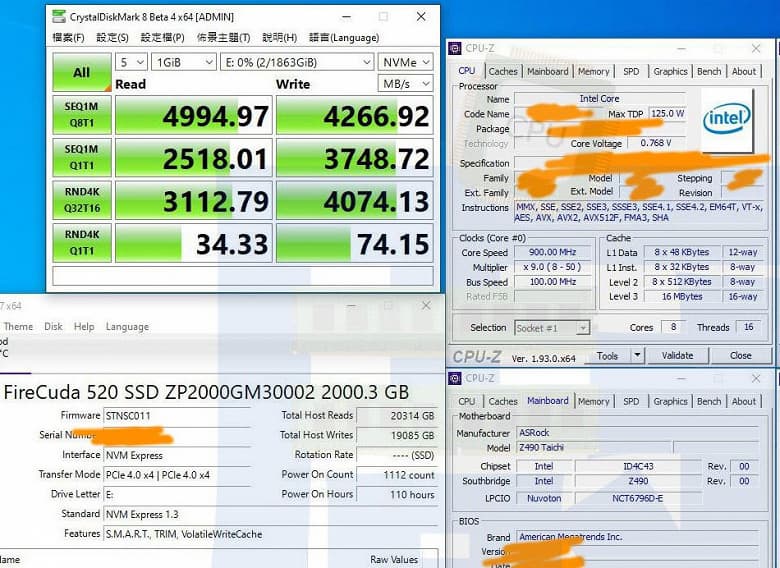Click SEQ1M Q8T1 read result 4994.97
This screenshot has width=780, height=568.
(x=194, y=115)
